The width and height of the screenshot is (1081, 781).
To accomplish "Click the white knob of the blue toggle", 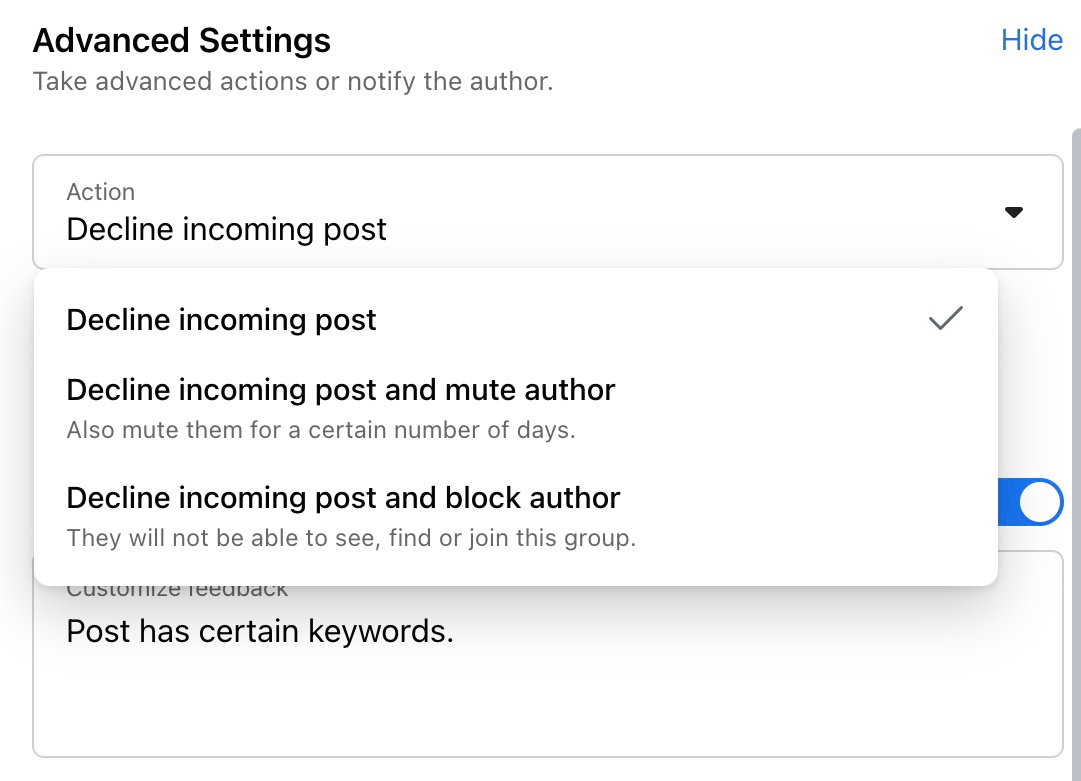I will click(1040, 502).
